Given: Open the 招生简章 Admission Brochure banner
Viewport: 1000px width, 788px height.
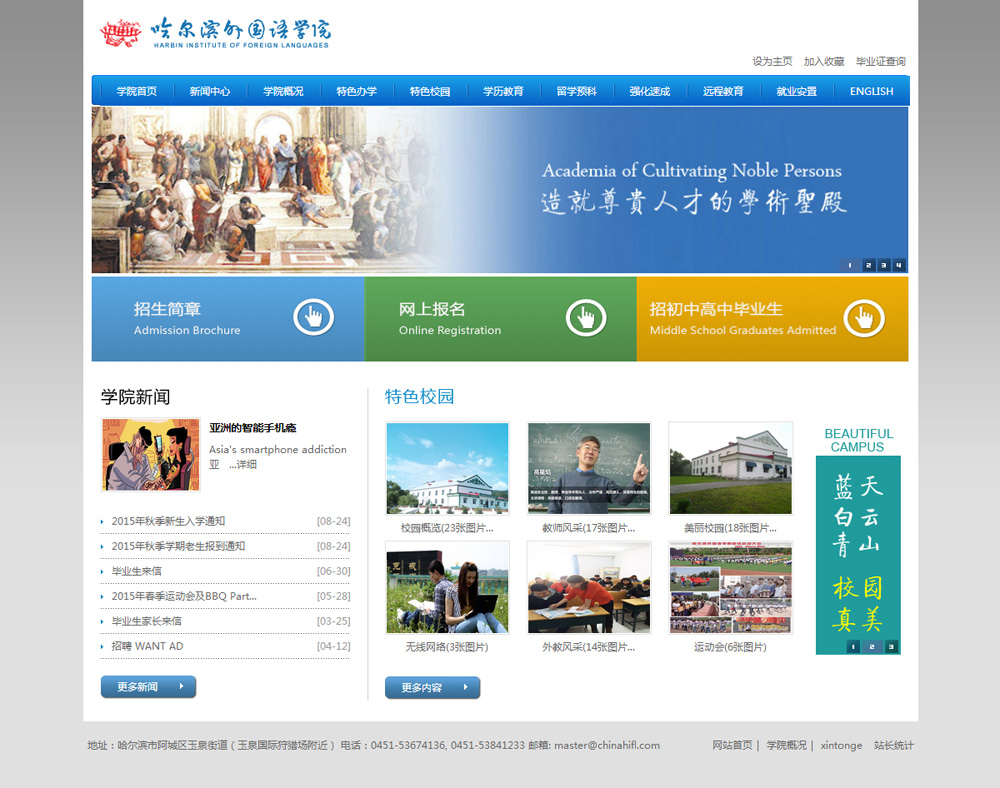Looking at the screenshot, I should pos(228,319).
